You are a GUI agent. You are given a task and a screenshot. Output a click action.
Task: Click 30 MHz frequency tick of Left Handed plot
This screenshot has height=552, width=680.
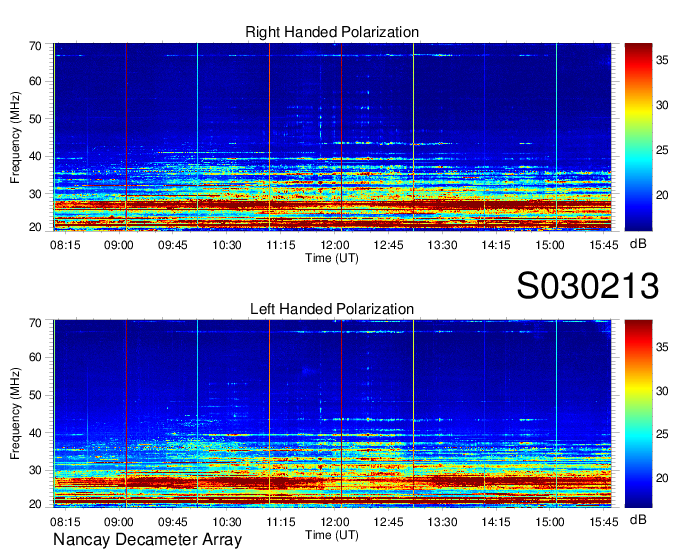(35, 470)
